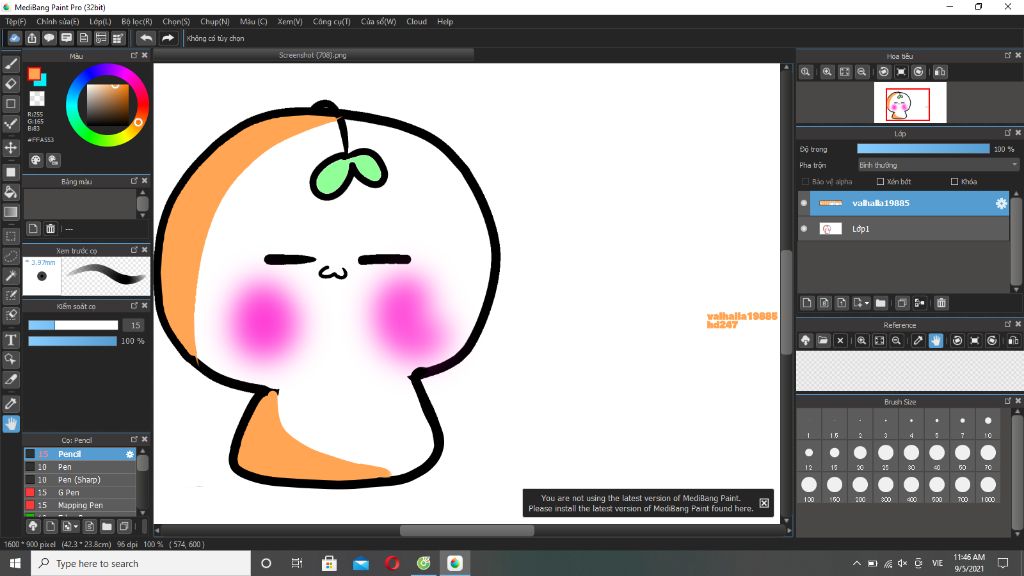Close the update notification message
This screenshot has width=1024, height=576.
point(764,503)
